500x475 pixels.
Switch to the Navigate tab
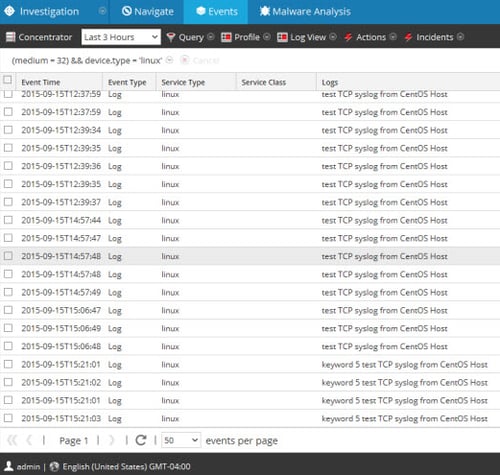(148, 12)
